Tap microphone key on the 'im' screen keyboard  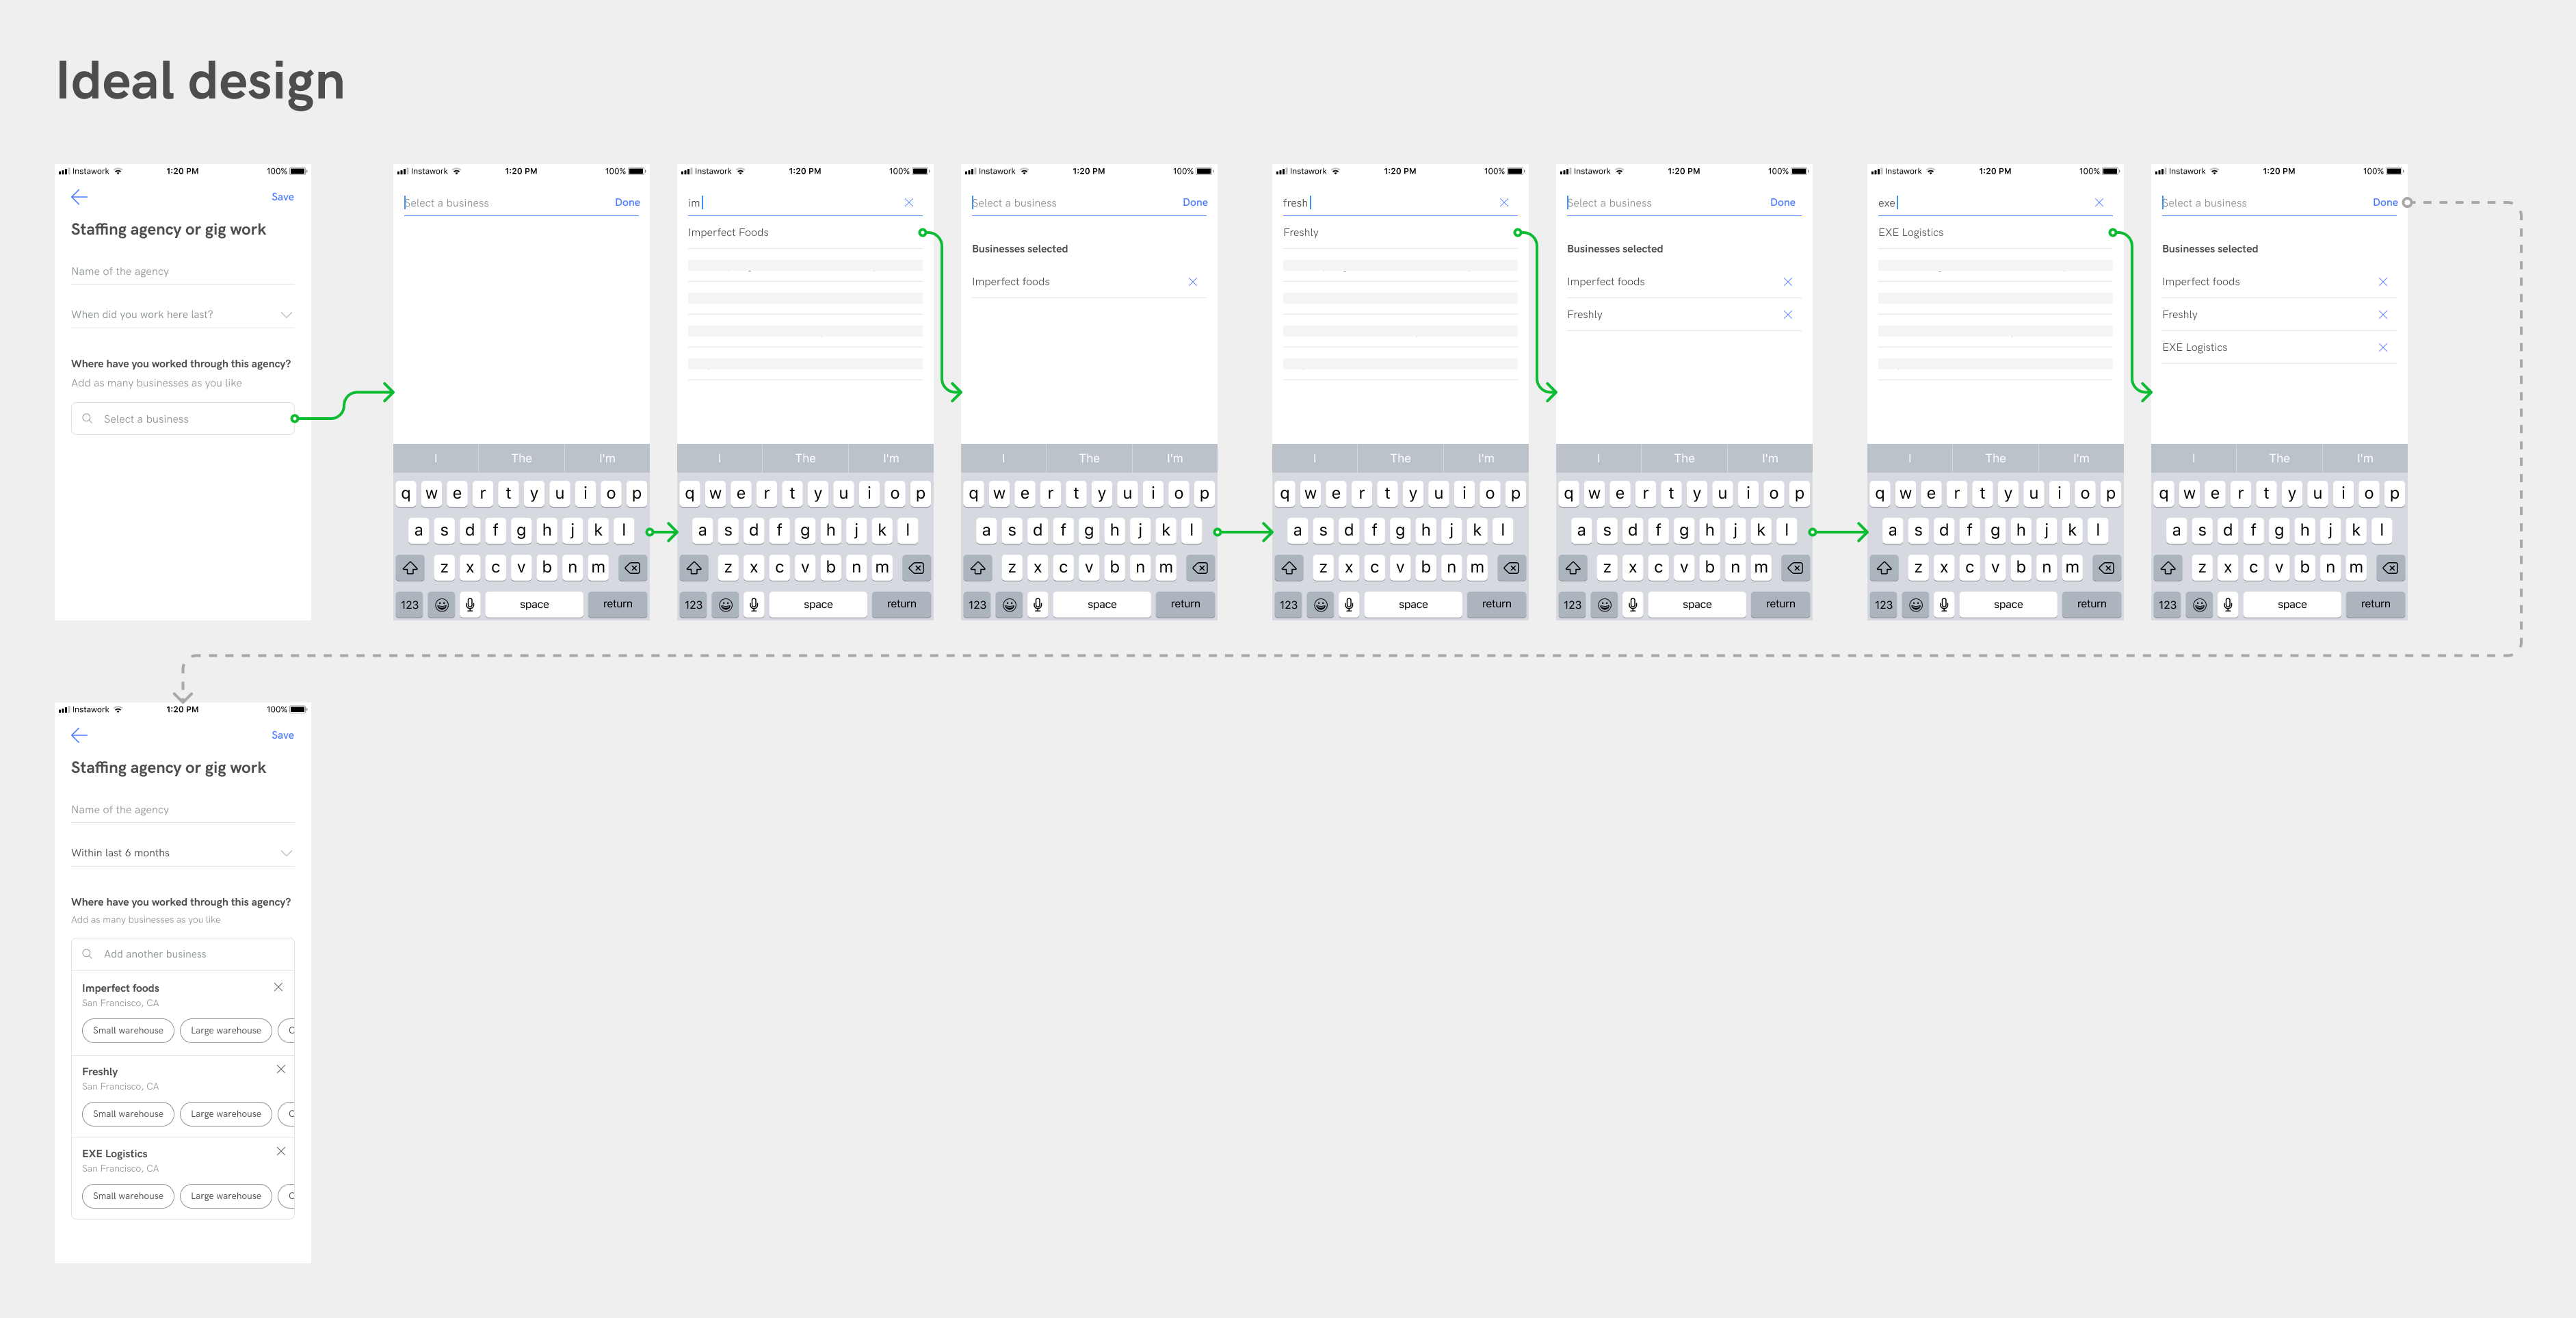pos(754,604)
